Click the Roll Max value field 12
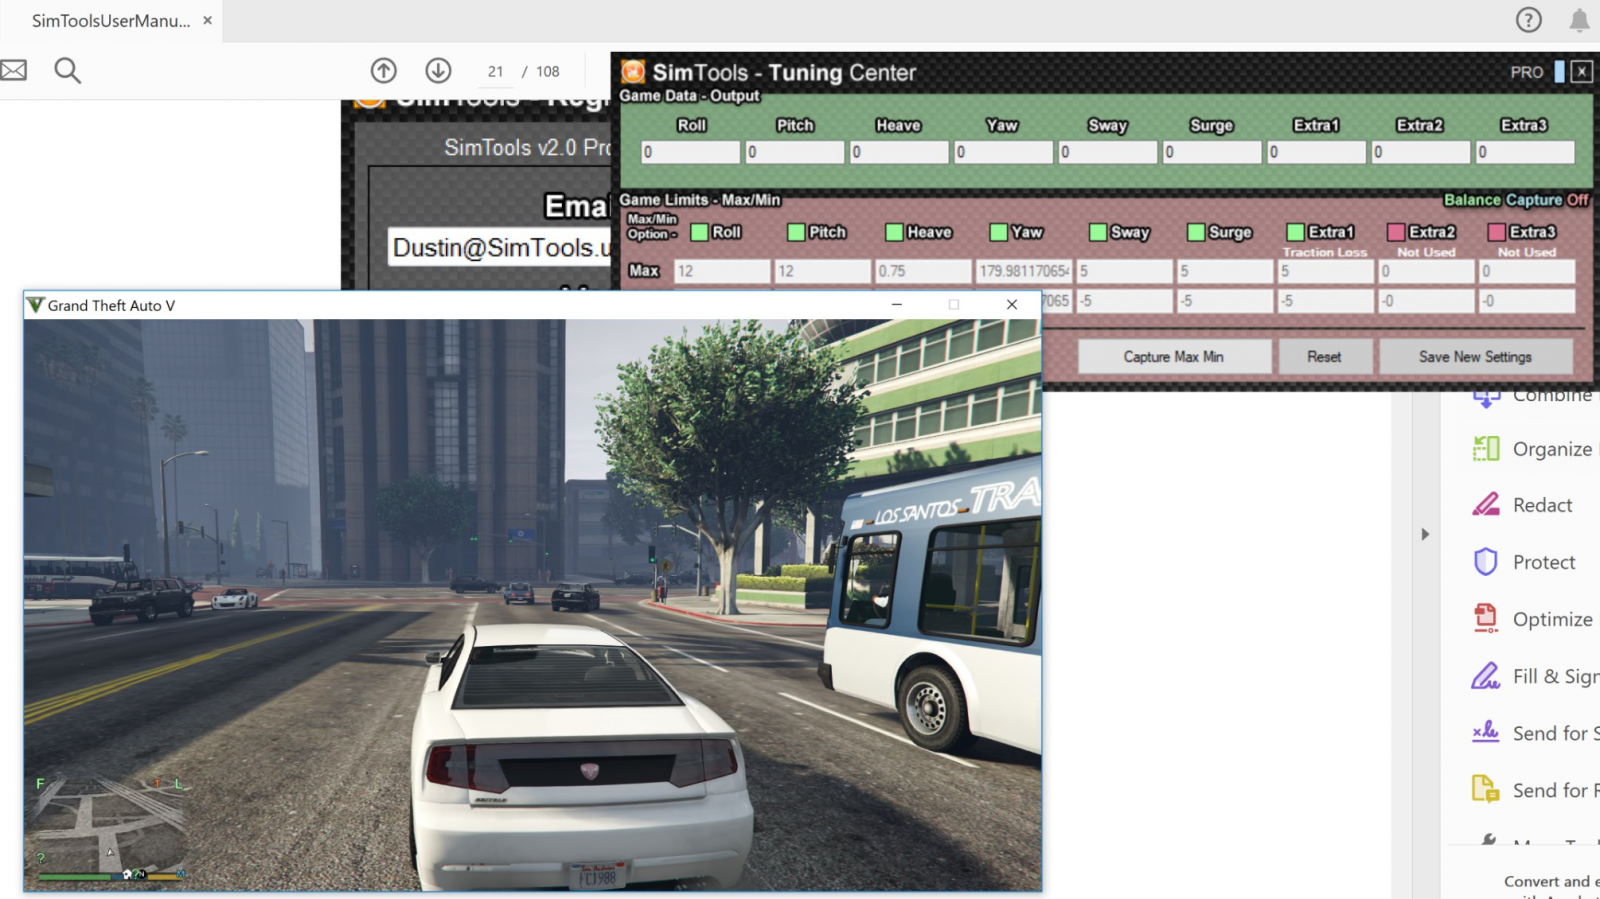This screenshot has height=899, width=1600. [x=722, y=271]
